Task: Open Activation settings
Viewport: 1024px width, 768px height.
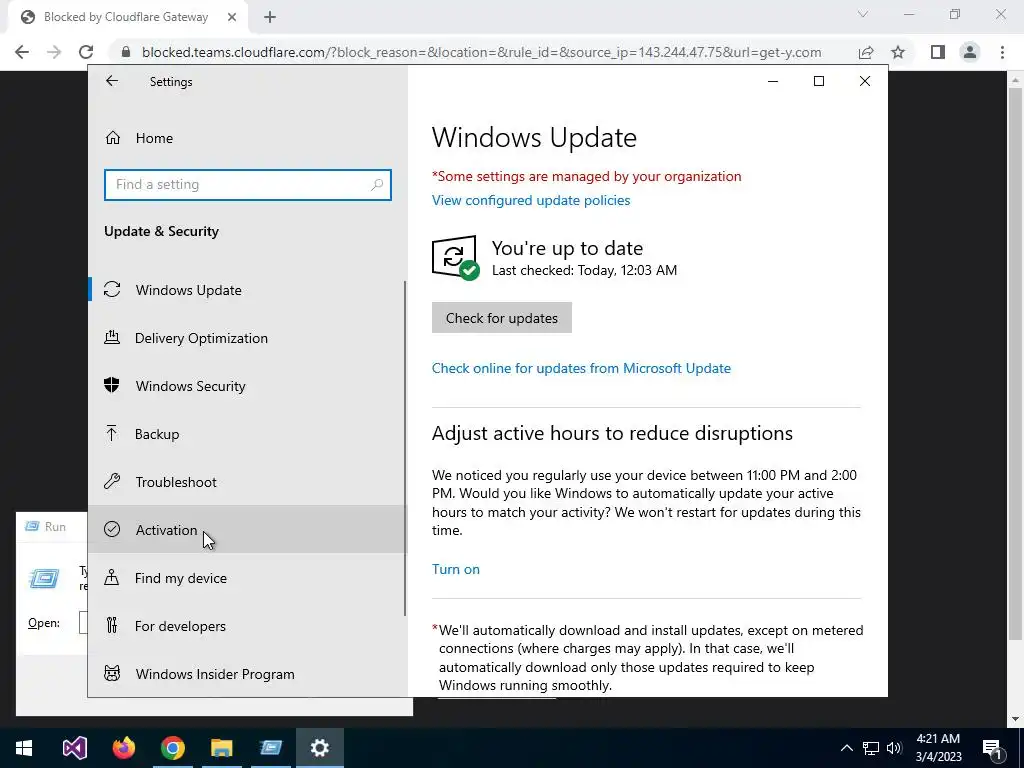Action: click(247, 530)
